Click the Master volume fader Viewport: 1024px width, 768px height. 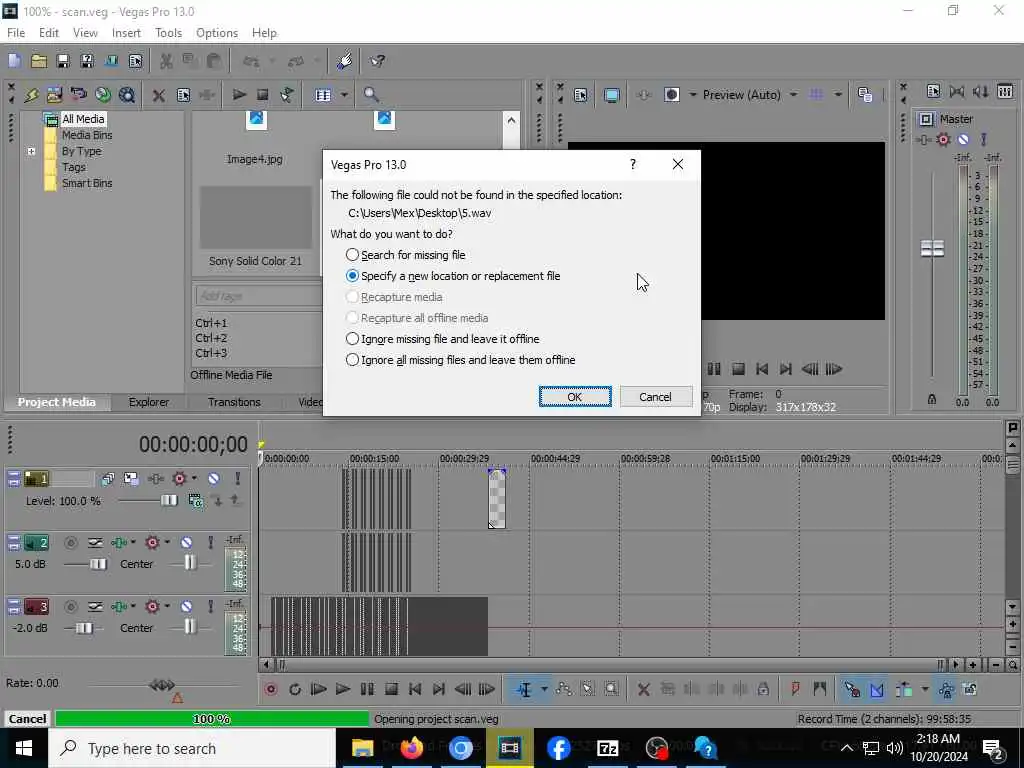pyautogui.click(x=932, y=248)
